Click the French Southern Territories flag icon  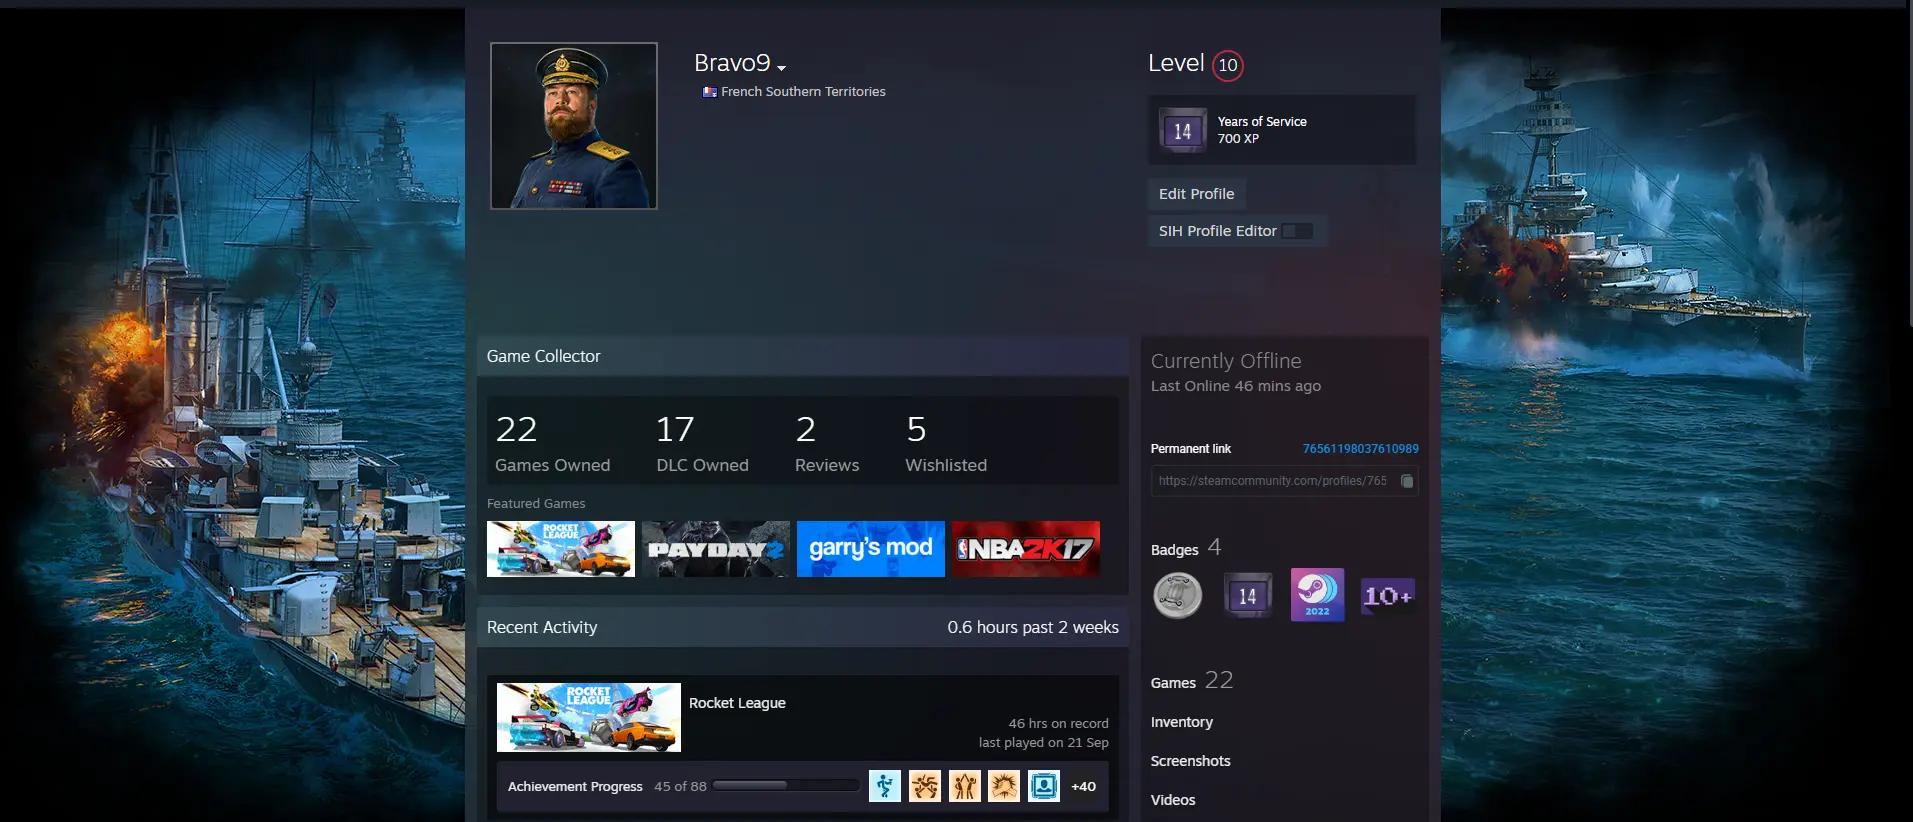tap(709, 92)
